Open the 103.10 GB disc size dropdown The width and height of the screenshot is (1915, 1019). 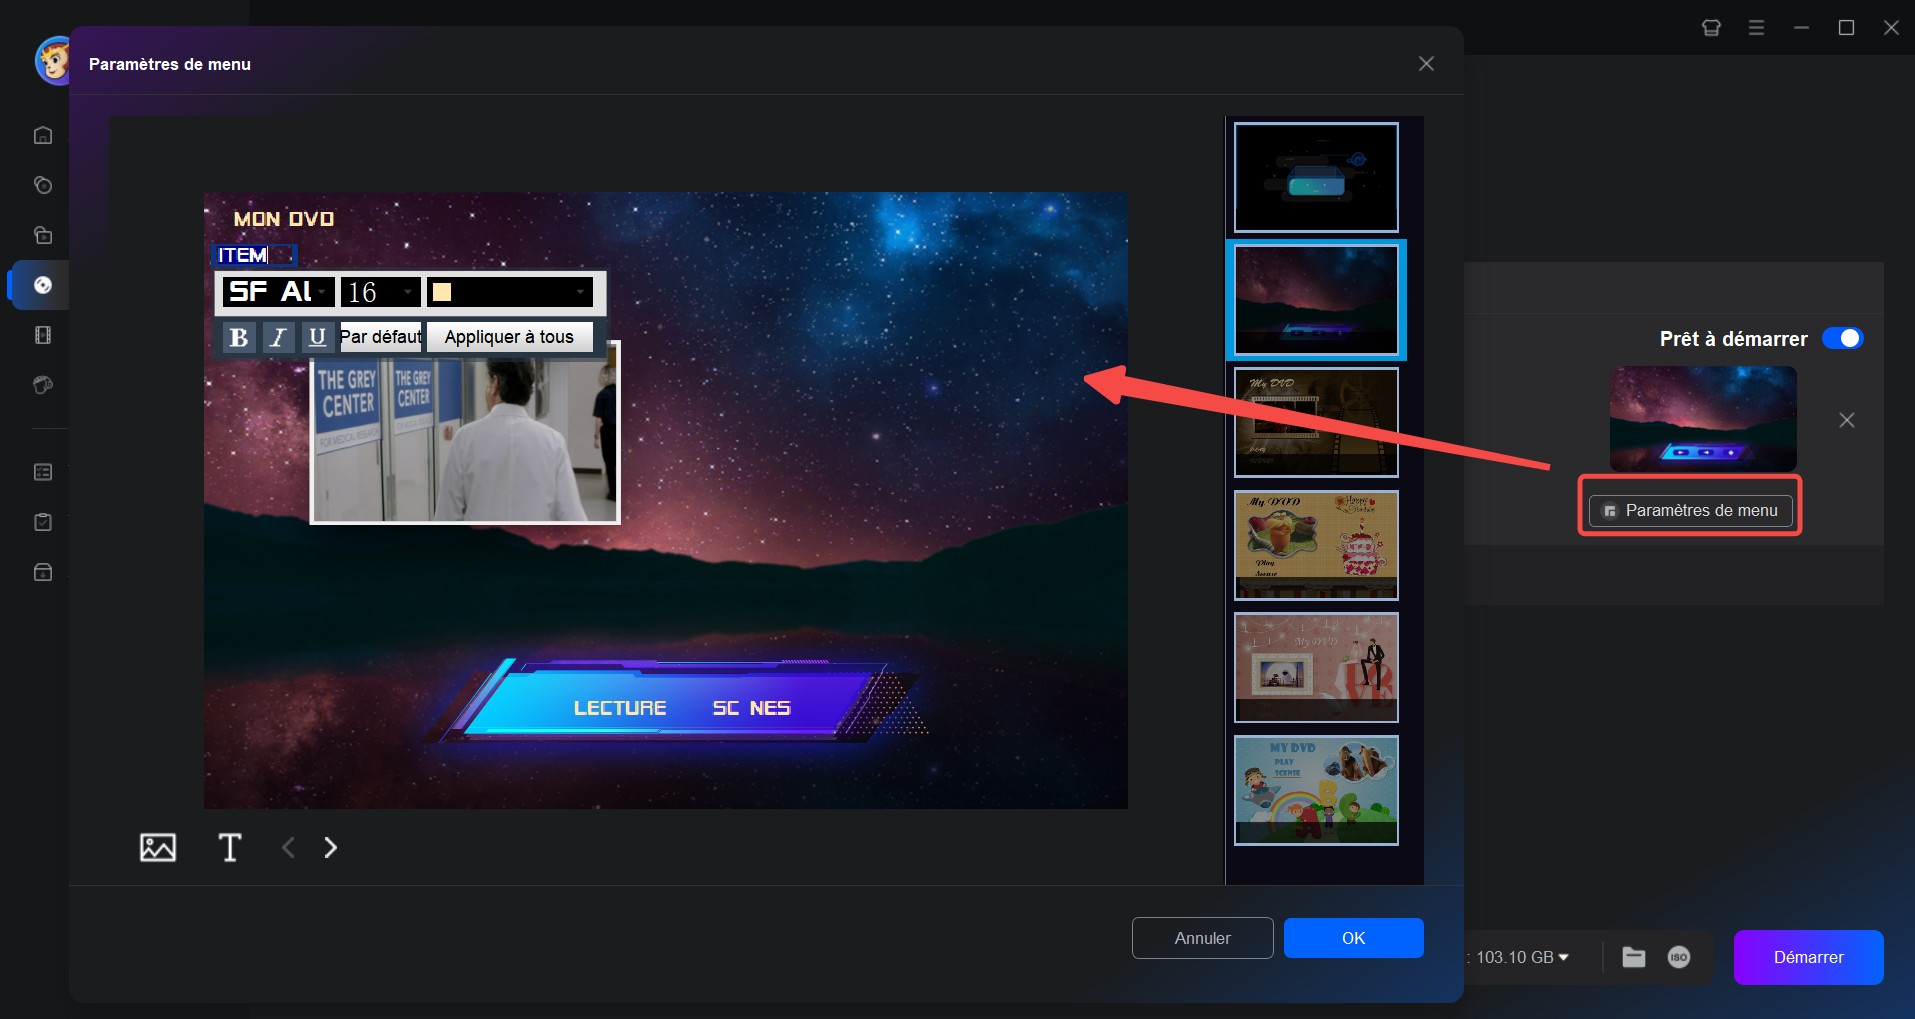1522,957
